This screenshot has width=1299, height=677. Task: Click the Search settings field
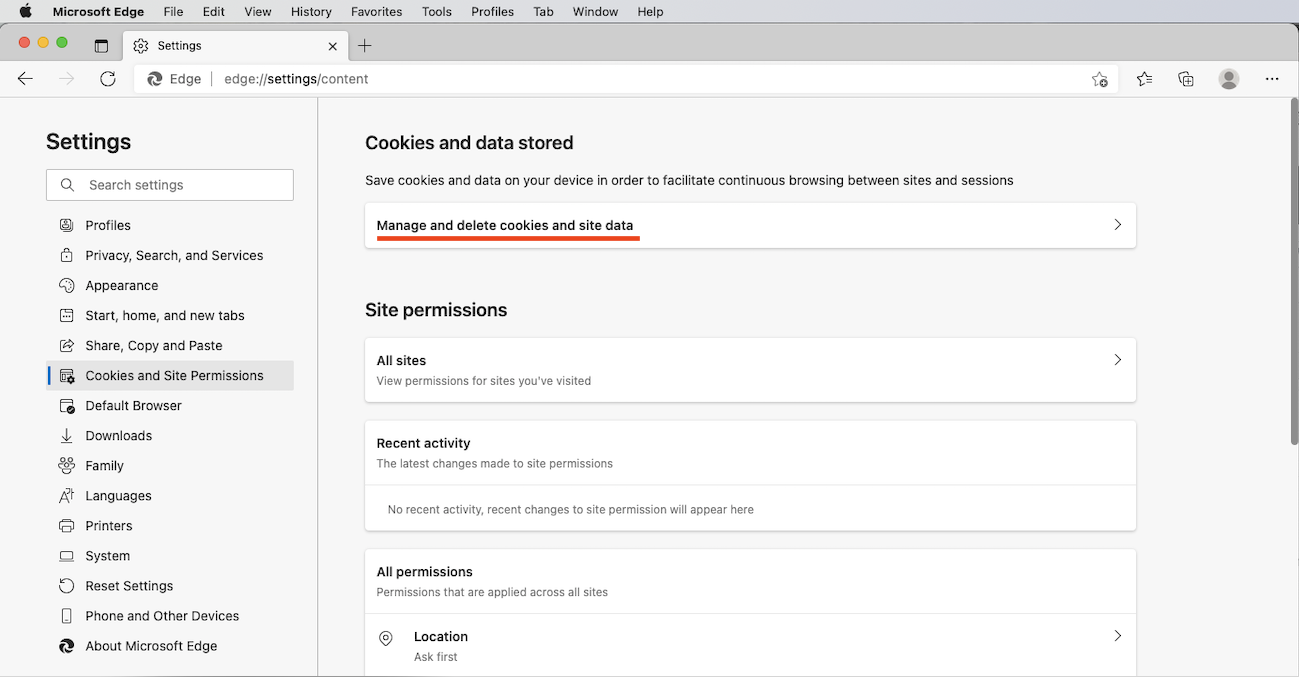pos(170,185)
